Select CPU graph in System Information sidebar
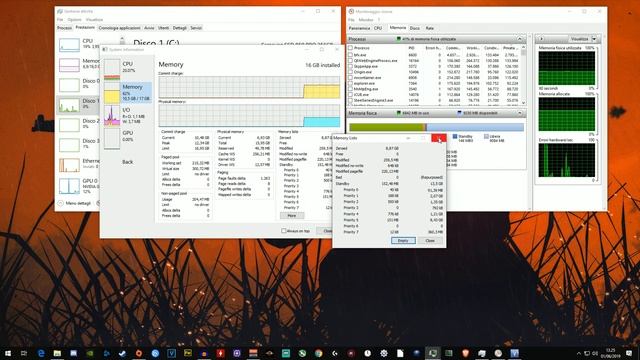 click(111, 70)
